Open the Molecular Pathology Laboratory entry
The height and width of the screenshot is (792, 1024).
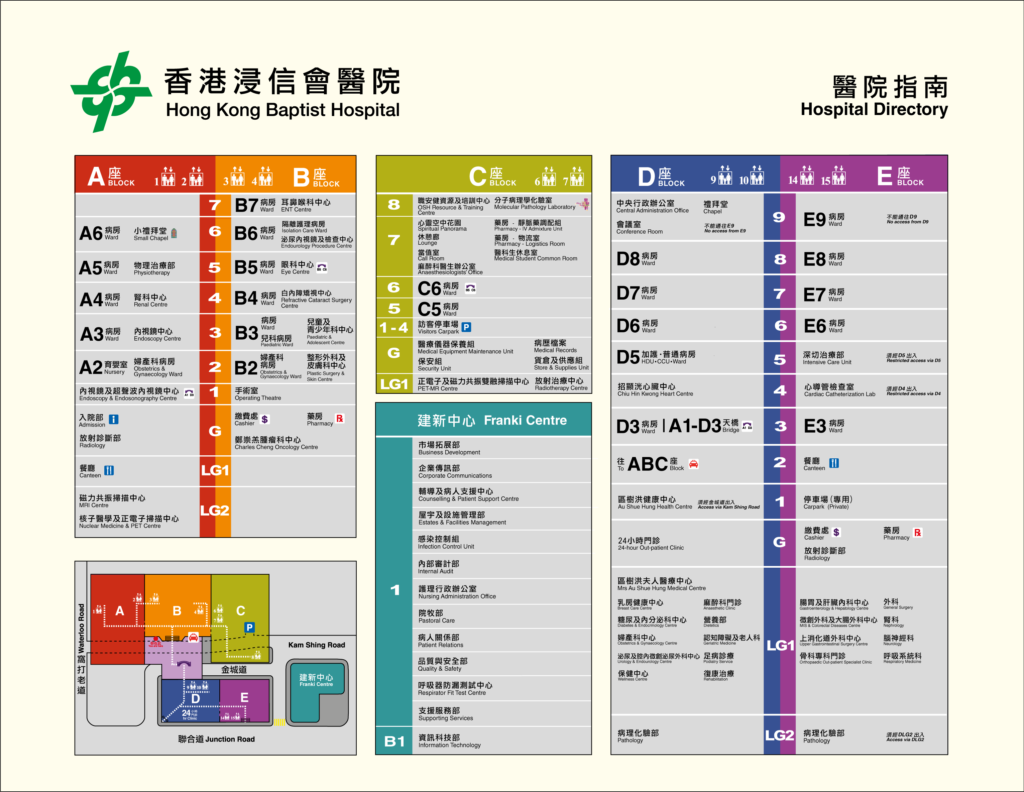[535, 205]
